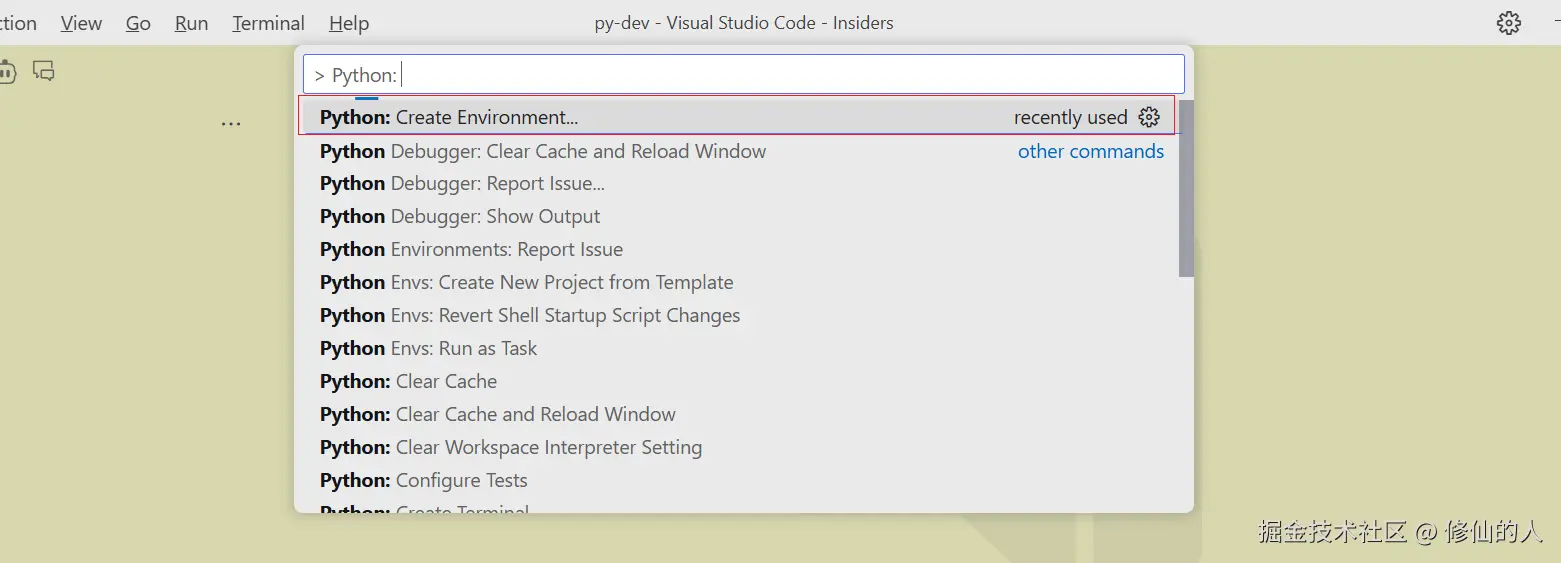The width and height of the screenshot is (1561, 563).
Task: Run Python Envs: Revert Shell Startup Script Changes
Action: (530, 316)
